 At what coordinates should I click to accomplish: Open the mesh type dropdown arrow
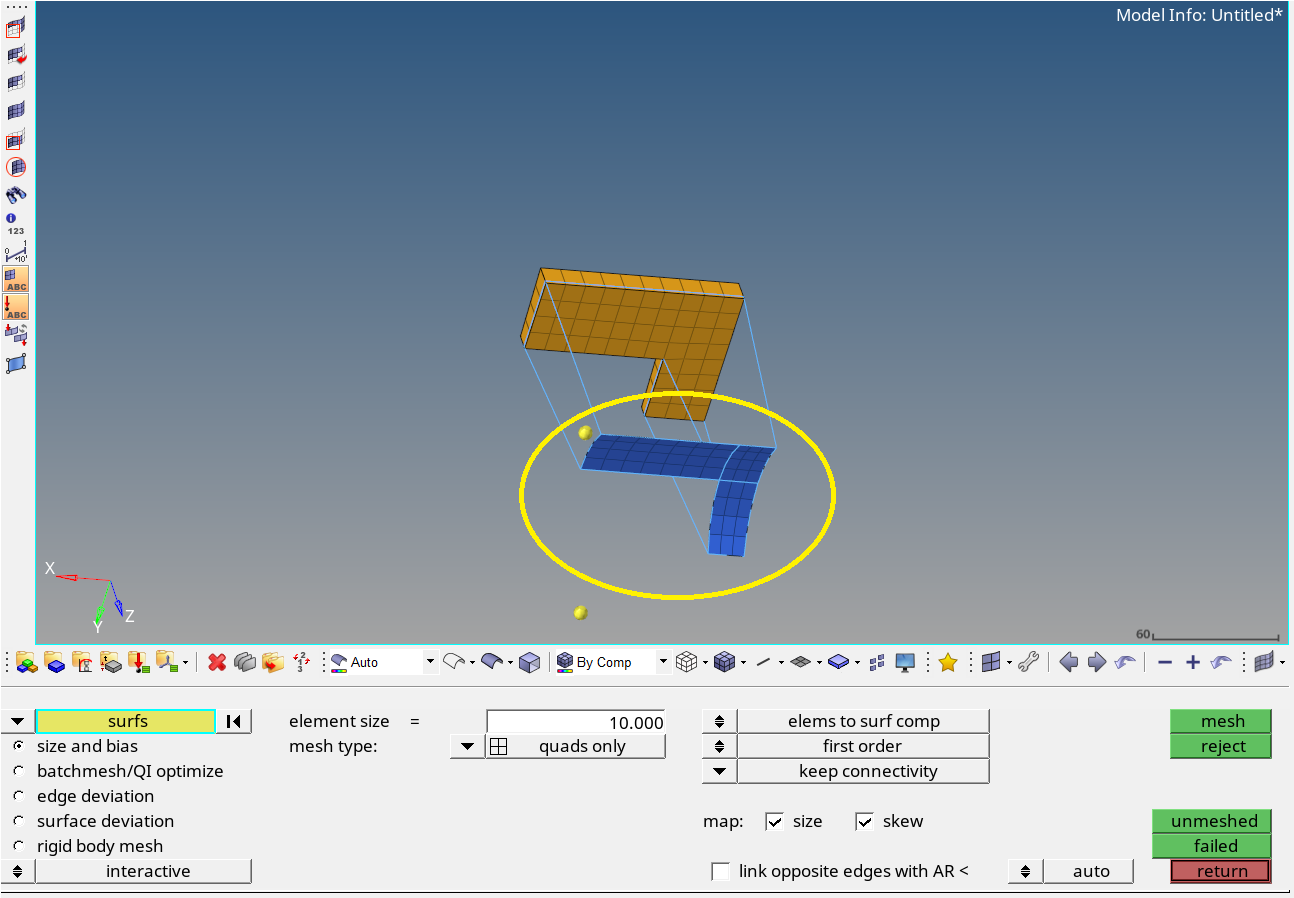467,746
